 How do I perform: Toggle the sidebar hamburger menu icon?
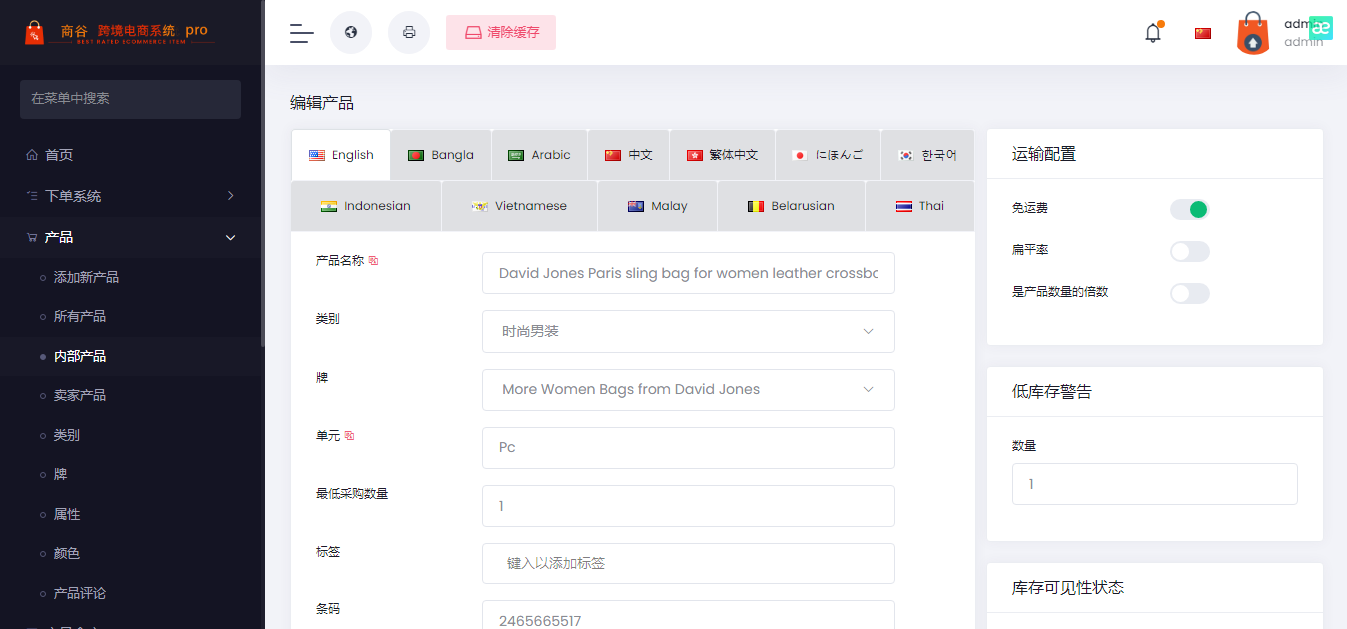click(301, 33)
